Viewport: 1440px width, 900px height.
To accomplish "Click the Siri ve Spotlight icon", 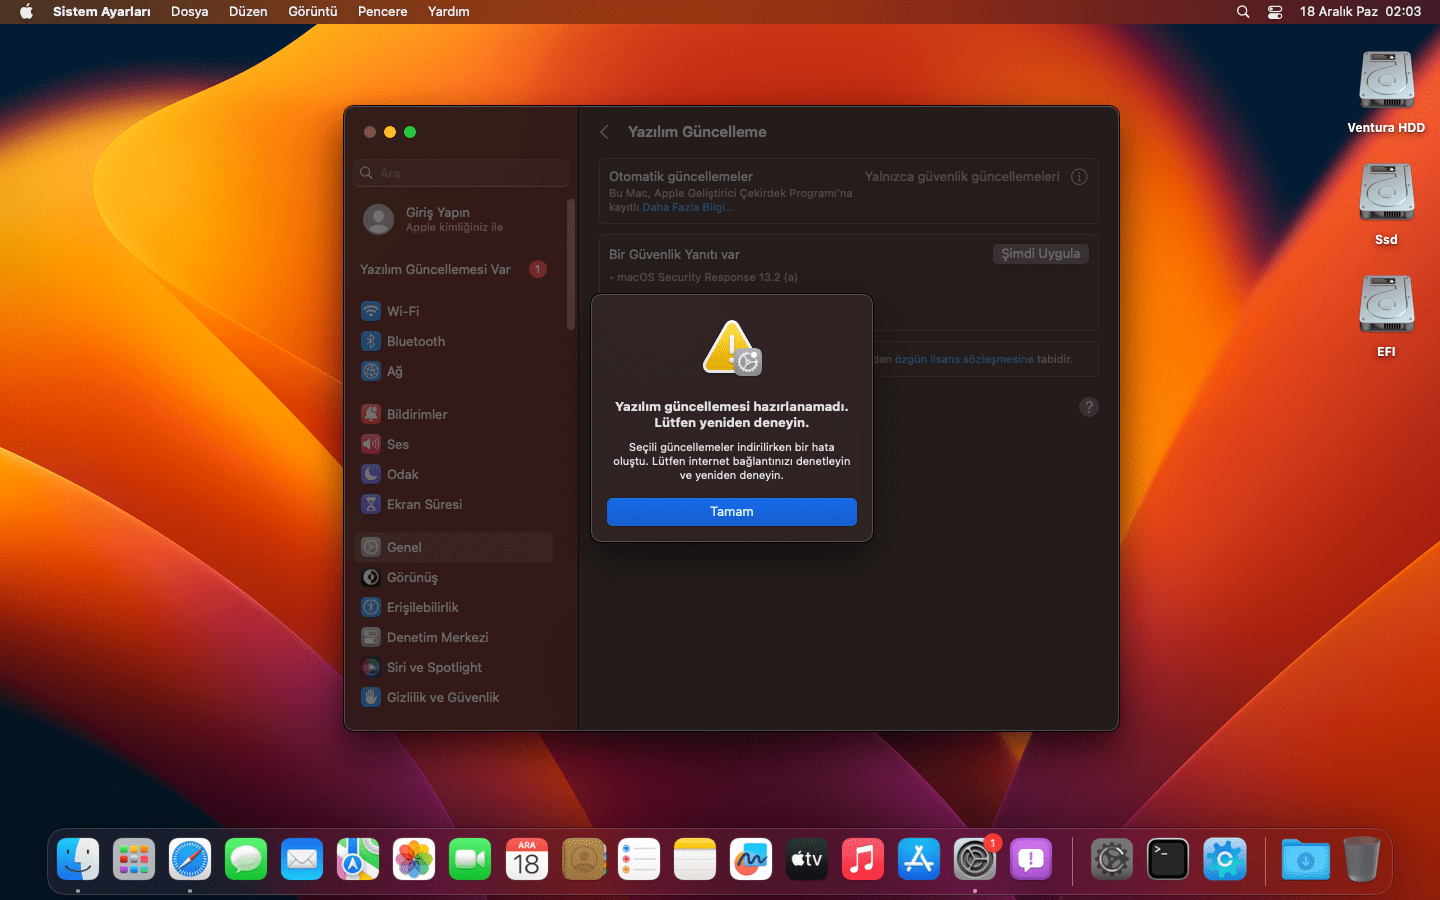I will [371, 667].
